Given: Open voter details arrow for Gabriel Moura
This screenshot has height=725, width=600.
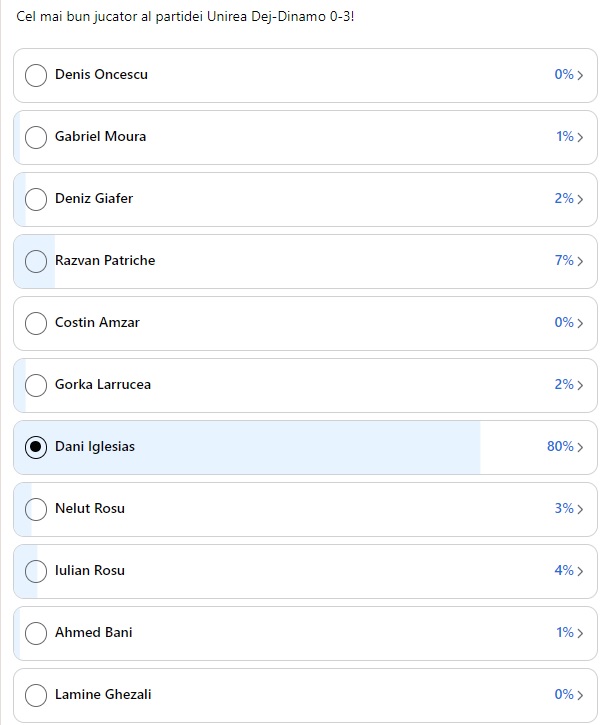Looking at the screenshot, I should 581,137.
